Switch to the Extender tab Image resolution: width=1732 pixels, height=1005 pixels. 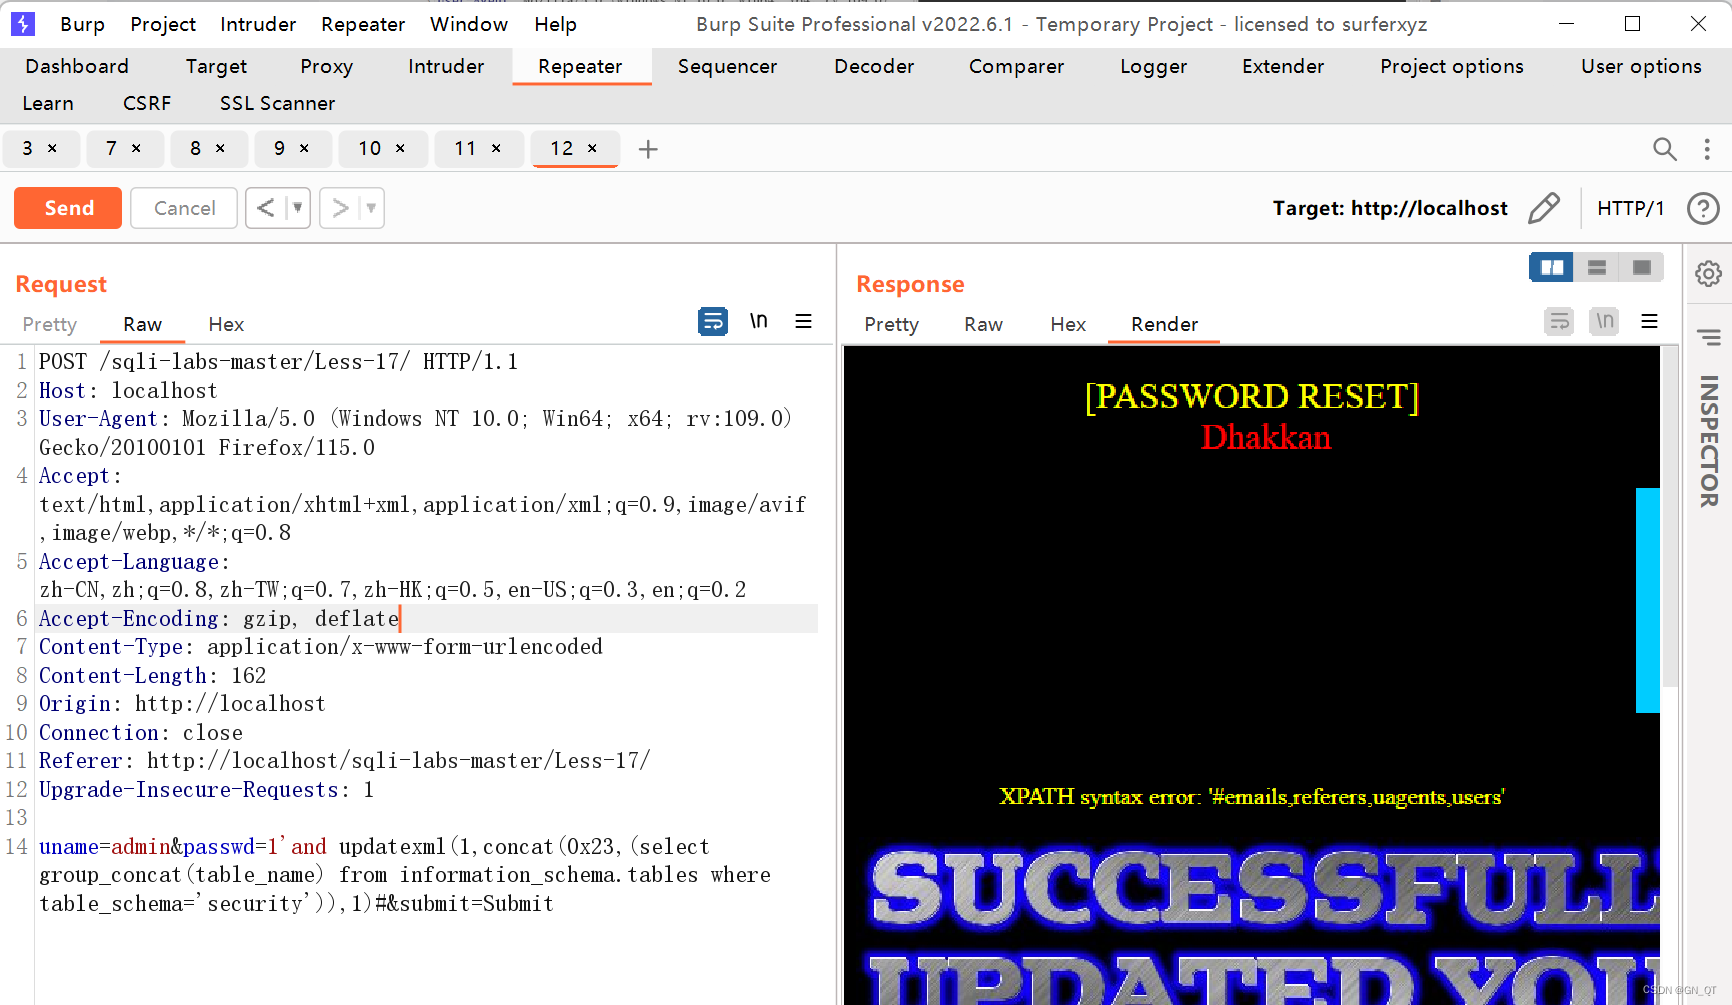click(1283, 66)
